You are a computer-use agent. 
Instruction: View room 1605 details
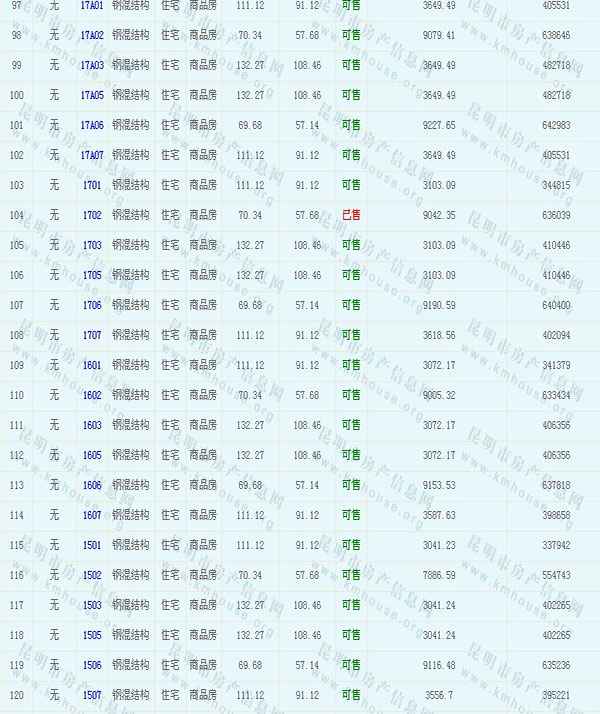92,456
